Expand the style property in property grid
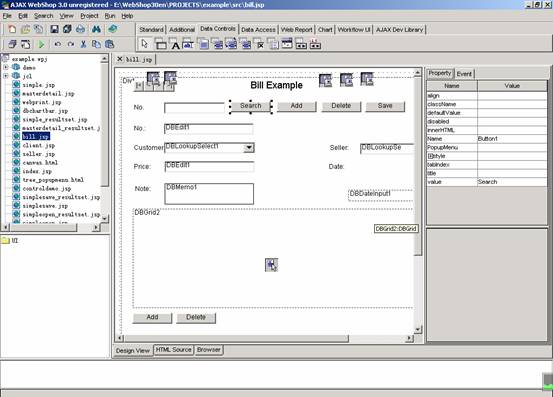 (x=430, y=156)
